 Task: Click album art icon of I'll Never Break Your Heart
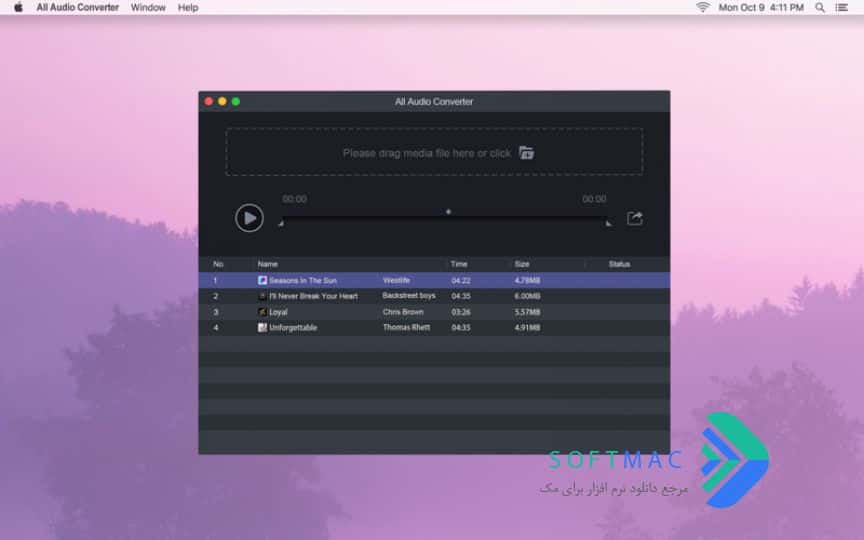click(x=262, y=296)
